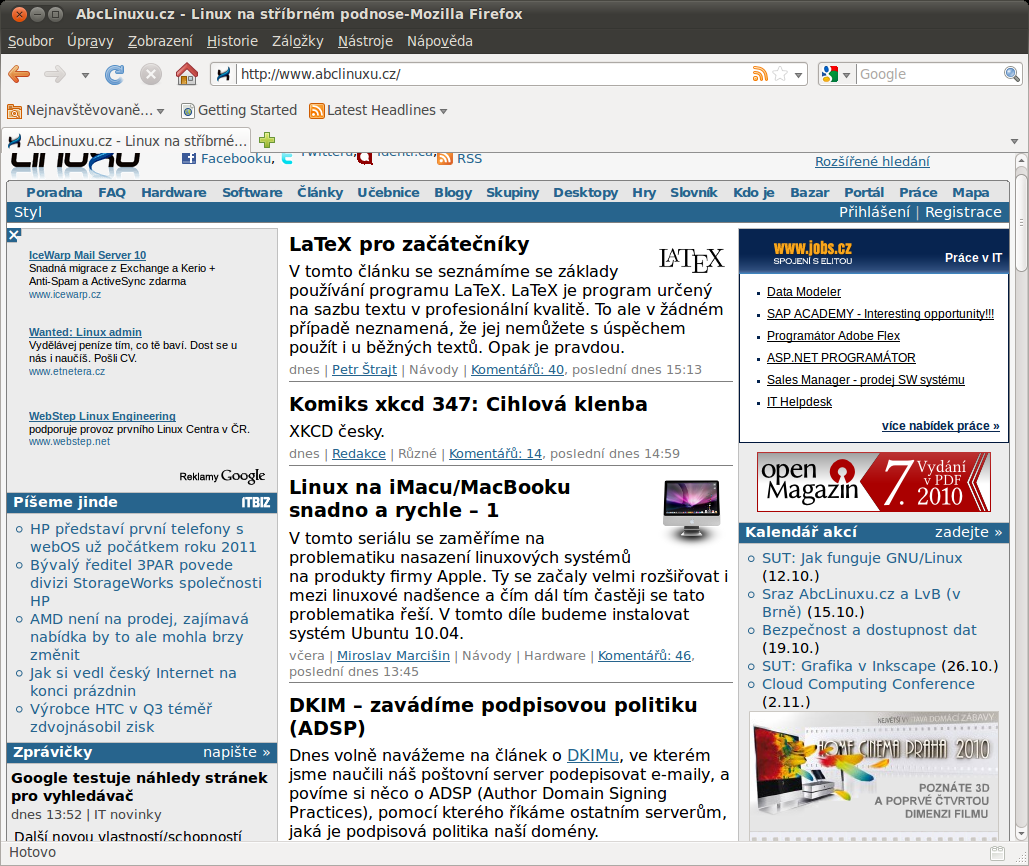Open the address bar history dropdown
This screenshot has height=866, width=1029.
798,75
